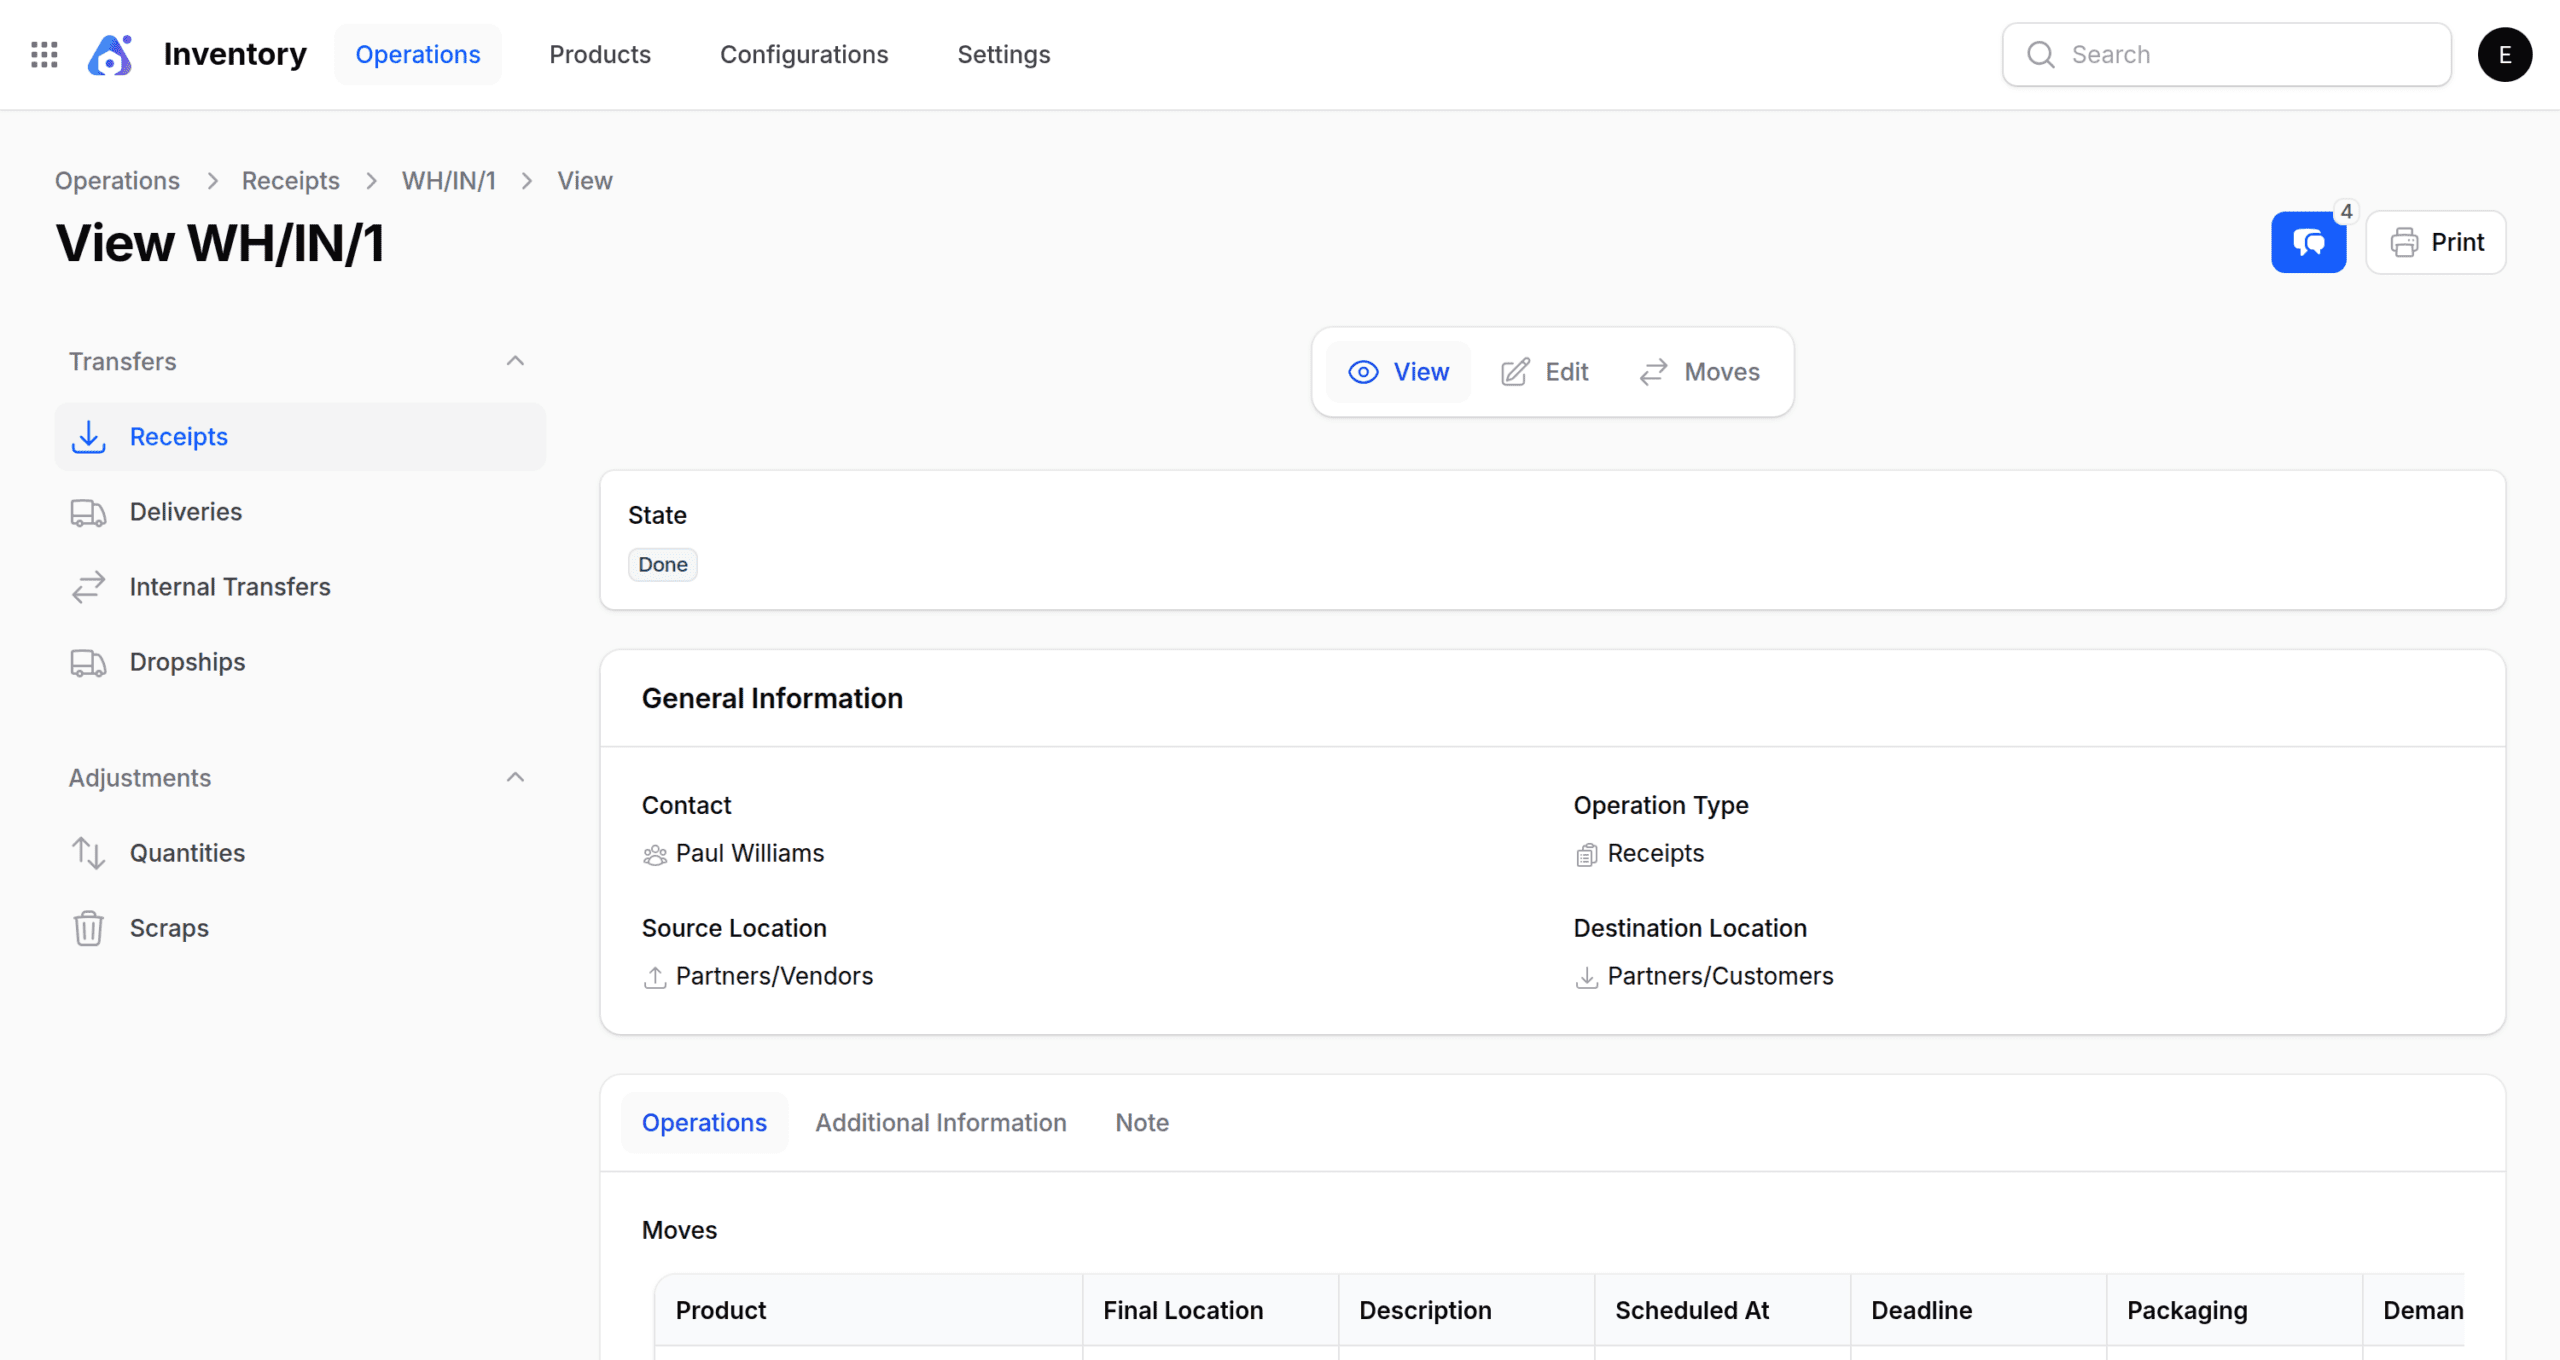
Task: Click the Internal Transfers arrows icon
Action: pyautogui.click(x=88, y=587)
